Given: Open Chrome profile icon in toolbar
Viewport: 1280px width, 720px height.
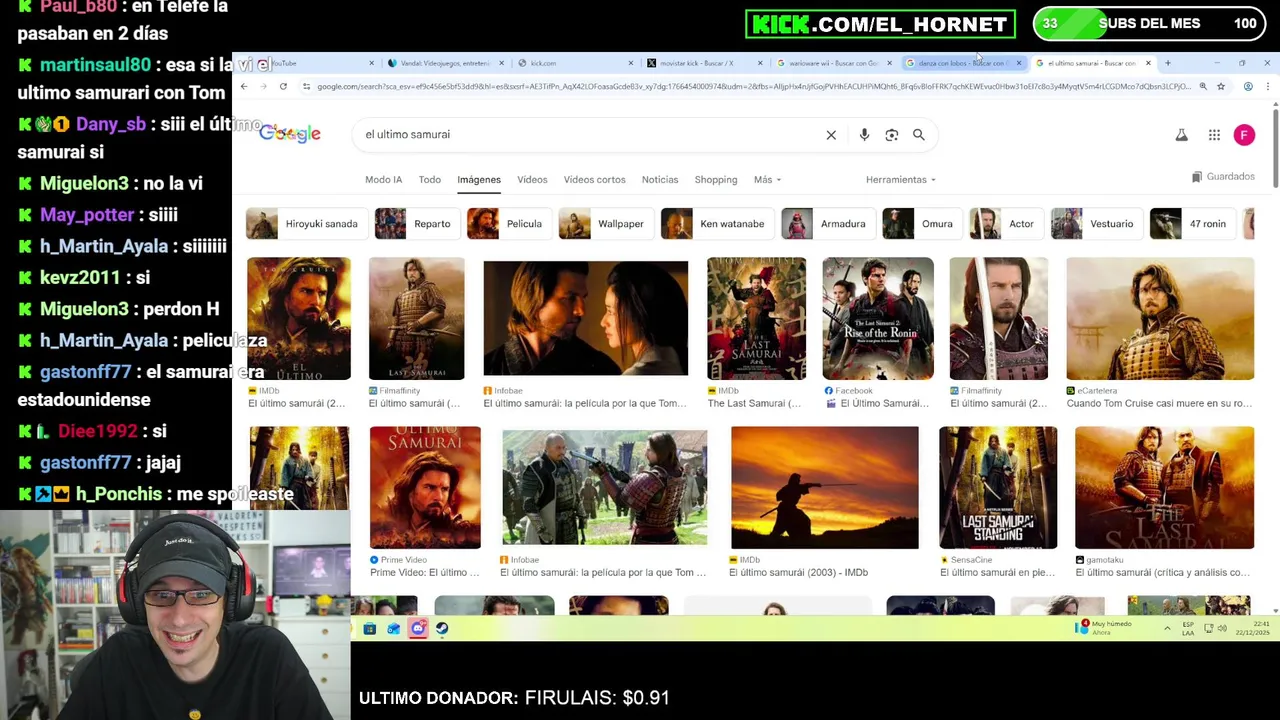Looking at the screenshot, I should (1248, 87).
